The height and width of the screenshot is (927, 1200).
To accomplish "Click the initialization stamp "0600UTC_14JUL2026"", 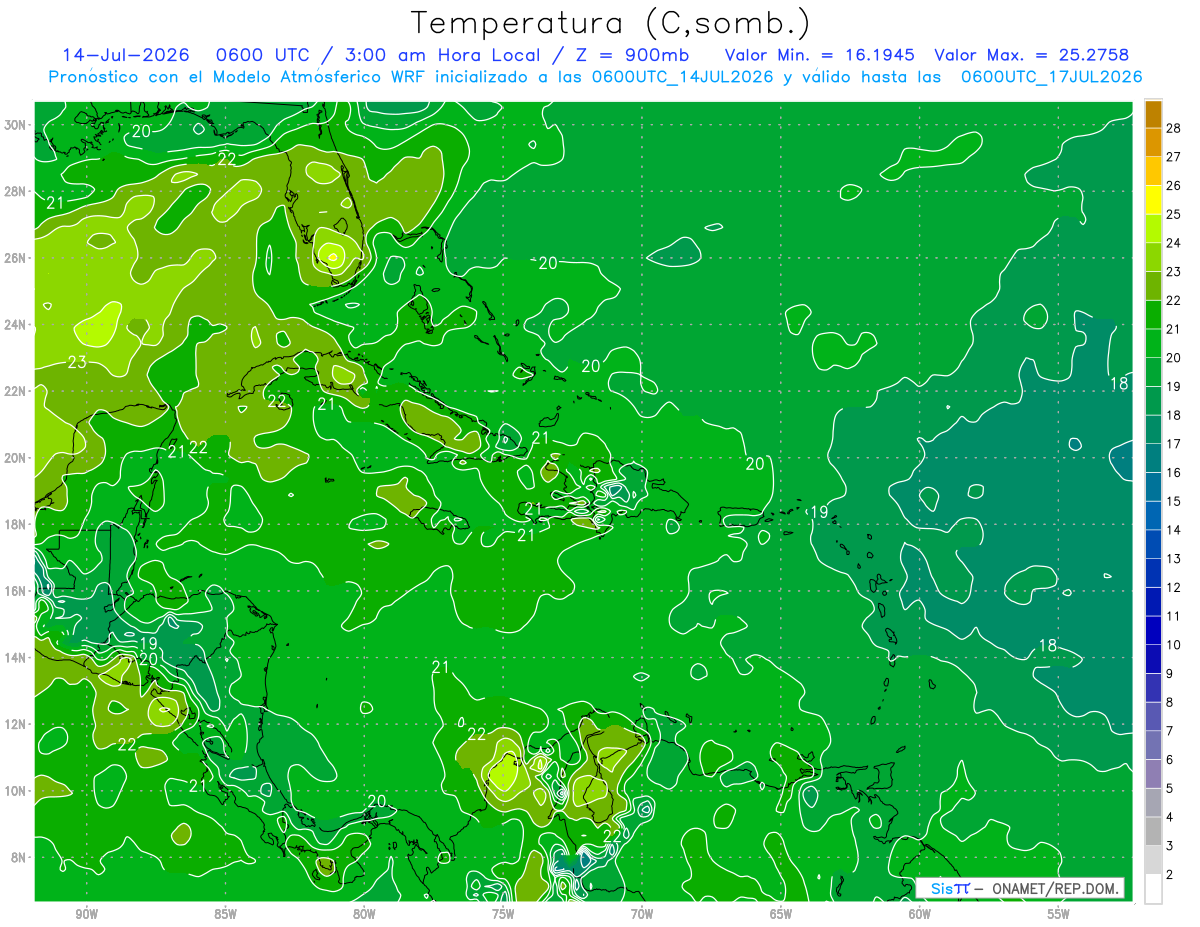I will tap(682, 76).
